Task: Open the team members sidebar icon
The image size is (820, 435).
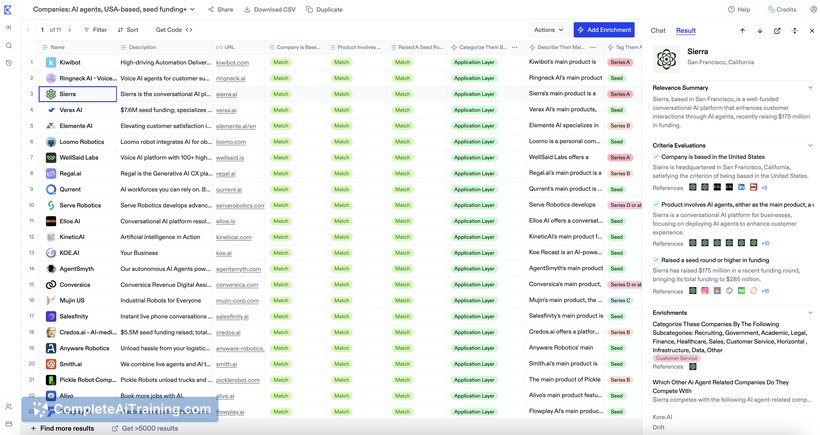Action: [8, 406]
